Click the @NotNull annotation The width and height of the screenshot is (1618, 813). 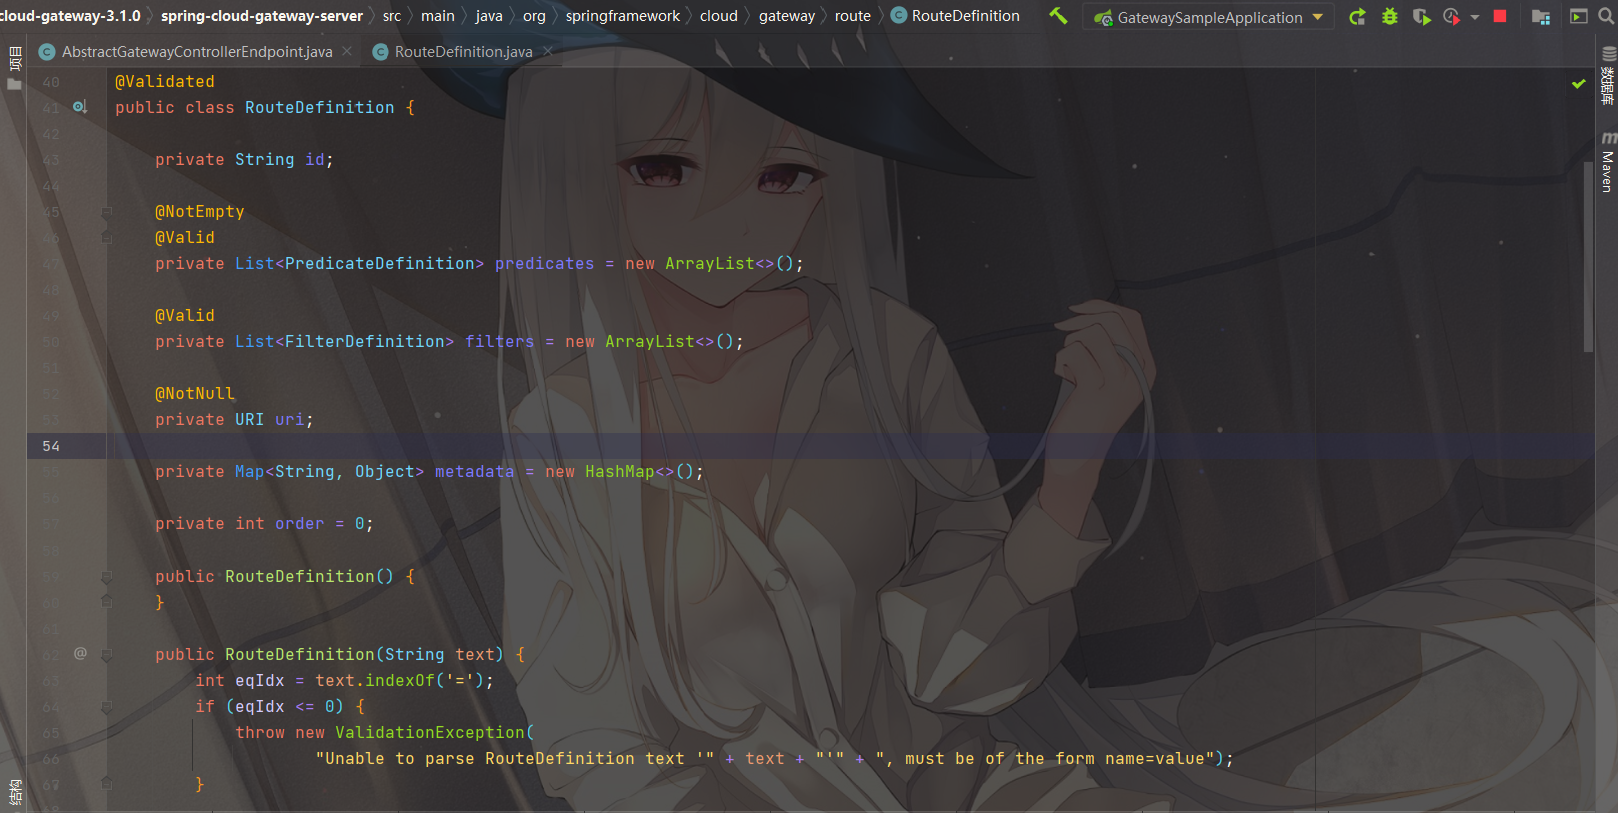(x=195, y=394)
